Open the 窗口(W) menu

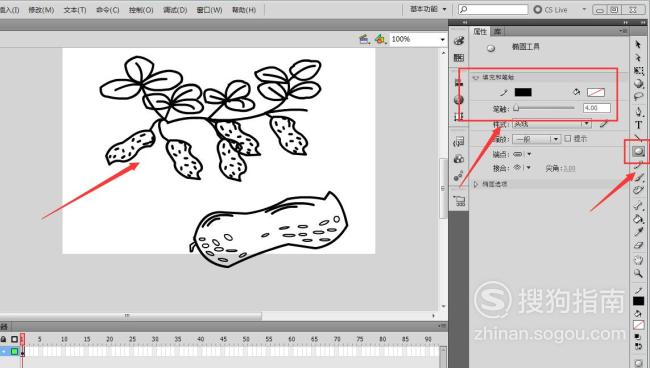(x=209, y=10)
